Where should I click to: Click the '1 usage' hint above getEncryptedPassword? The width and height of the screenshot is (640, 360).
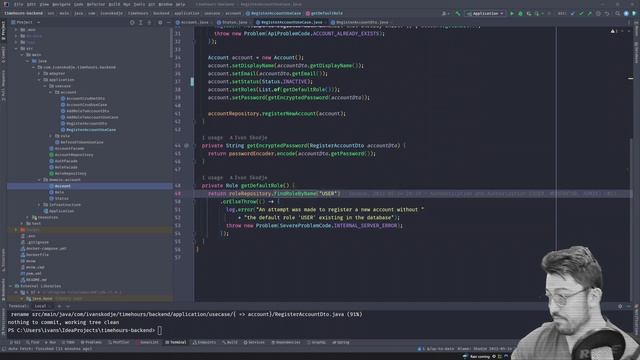click(x=212, y=138)
